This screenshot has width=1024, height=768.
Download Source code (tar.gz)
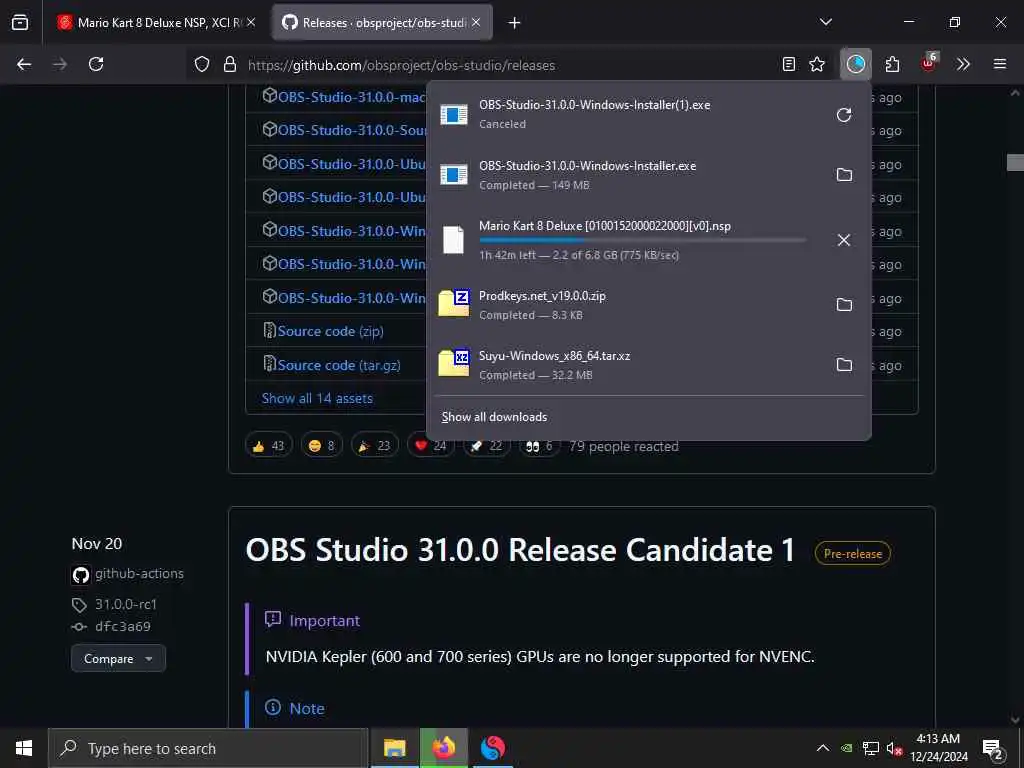click(339, 365)
